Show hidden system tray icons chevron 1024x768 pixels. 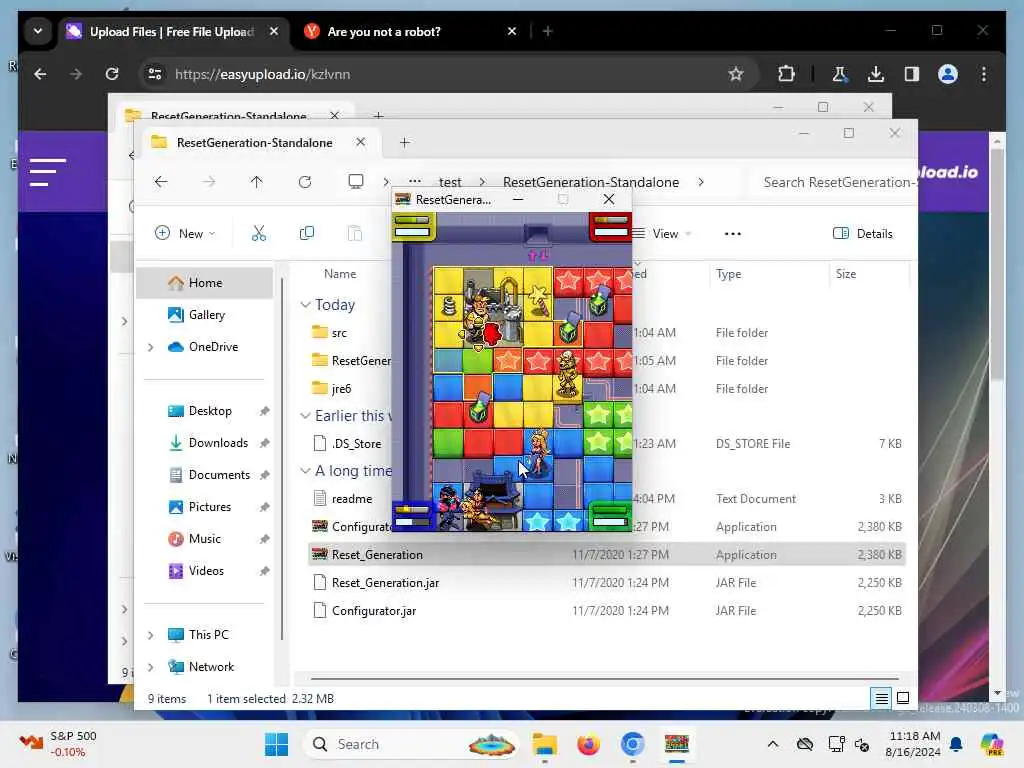773,744
